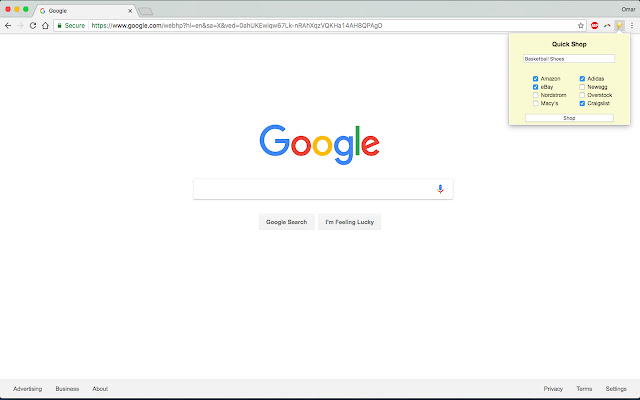Screen dimensions: 640x400
Task: Open the Settings footer link
Action: pyautogui.click(x=616, y=389)
